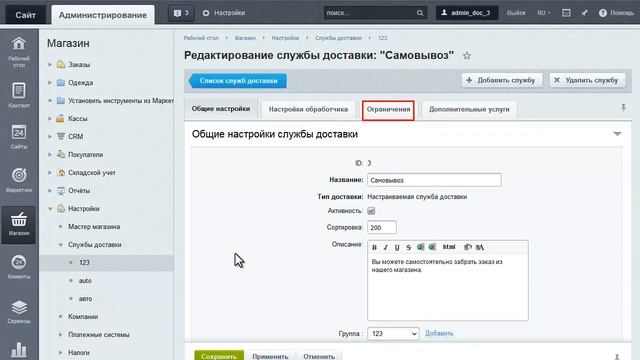The width and height of the screenshot is (640, 360).
Task: Collapse the Общие настройки службы доставки section
Action: point(617,134)
